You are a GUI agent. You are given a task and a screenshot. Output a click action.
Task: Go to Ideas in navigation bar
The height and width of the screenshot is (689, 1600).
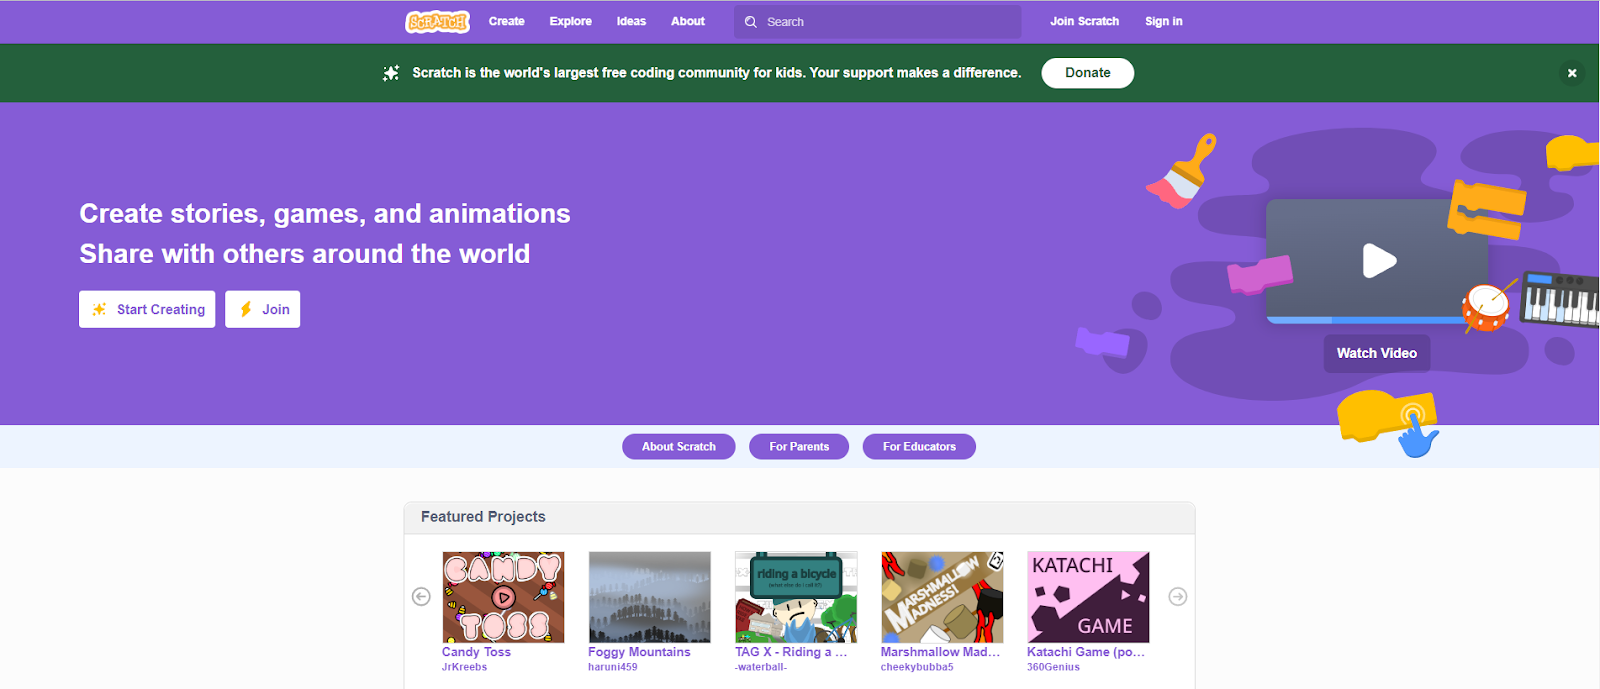(631, 21)
